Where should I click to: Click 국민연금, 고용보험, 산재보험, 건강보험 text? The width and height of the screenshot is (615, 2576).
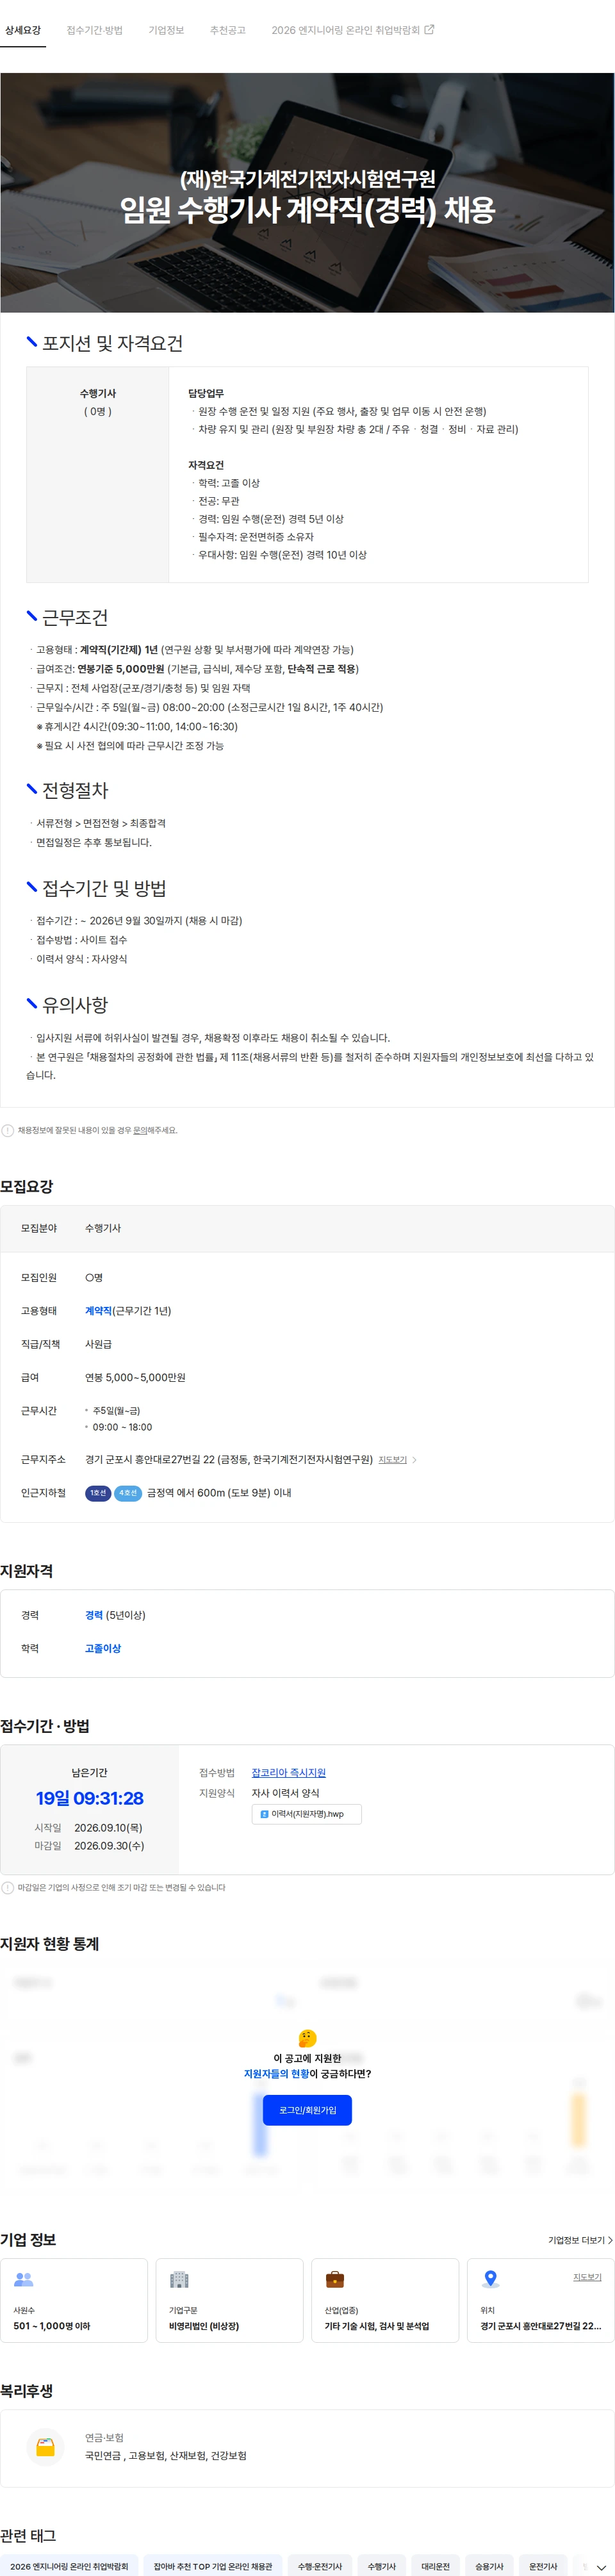point(166,2455)
